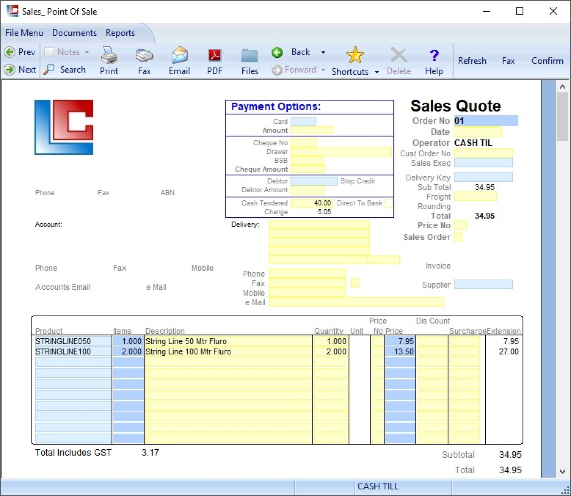571x496 pixels.
Task: Expand the Shortcuts dropdown arrow
Action: pyautogui.click(x=377, y=72)
